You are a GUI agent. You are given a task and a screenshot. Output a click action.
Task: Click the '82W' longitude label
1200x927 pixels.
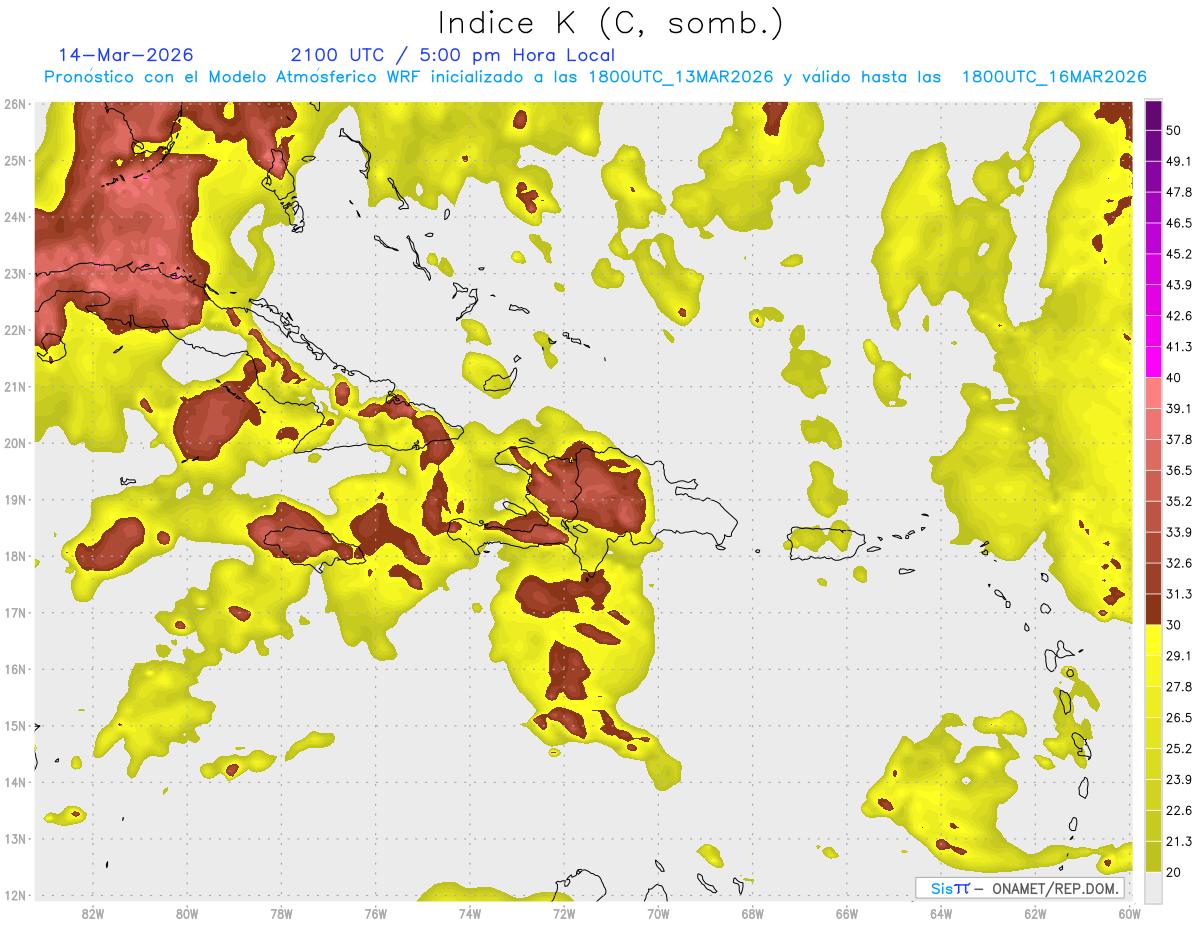[x=93, y=913]
